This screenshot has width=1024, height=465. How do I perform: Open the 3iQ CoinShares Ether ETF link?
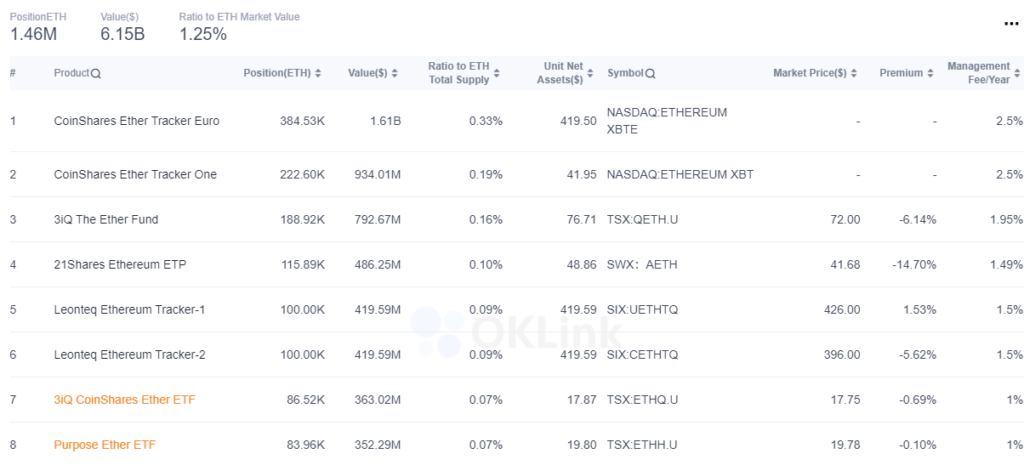pyautogui.click(x=125, y=400)
